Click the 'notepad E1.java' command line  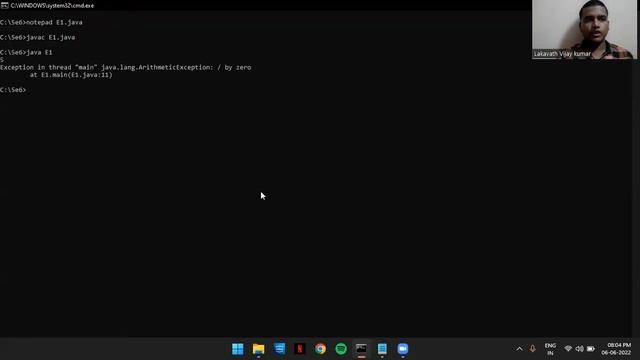click(41, 22)
